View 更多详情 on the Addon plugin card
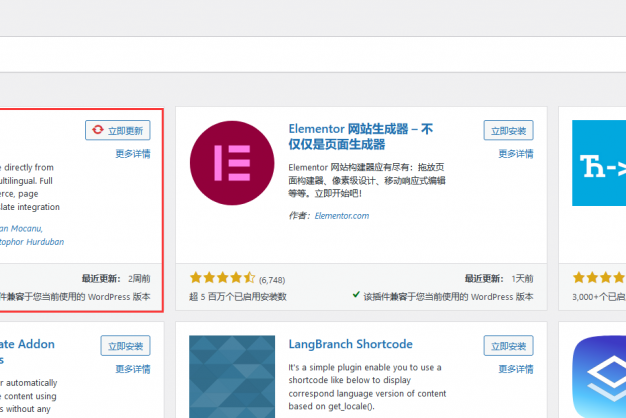The width and height of the screenshot is (626, 418). pos(133,369)
